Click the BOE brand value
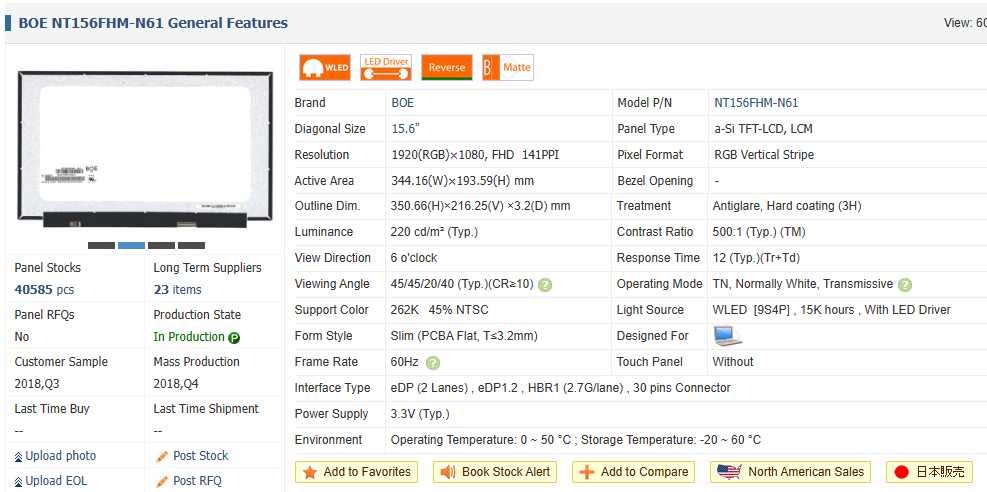The image size is (987, 492). point(403,103)
